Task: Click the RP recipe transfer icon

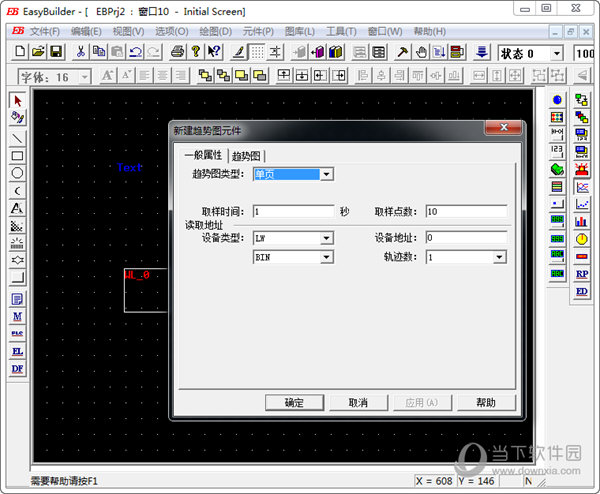Action: (x=582, y=274)
